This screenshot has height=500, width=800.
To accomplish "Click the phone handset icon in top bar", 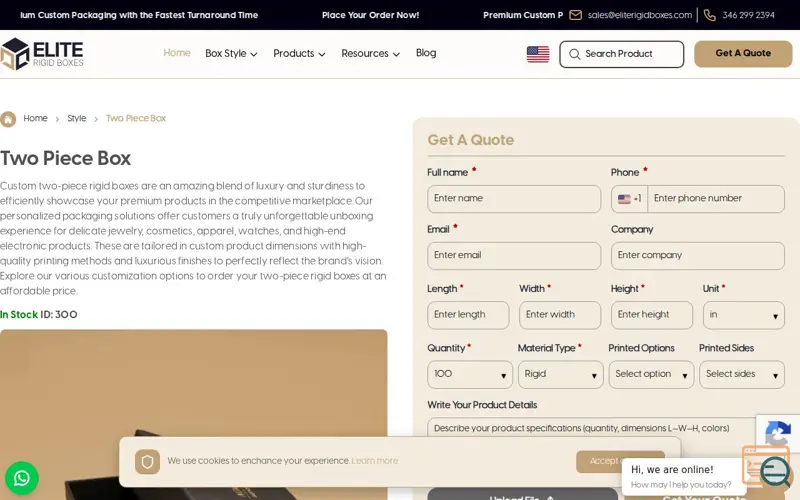I will pos(709,15).
